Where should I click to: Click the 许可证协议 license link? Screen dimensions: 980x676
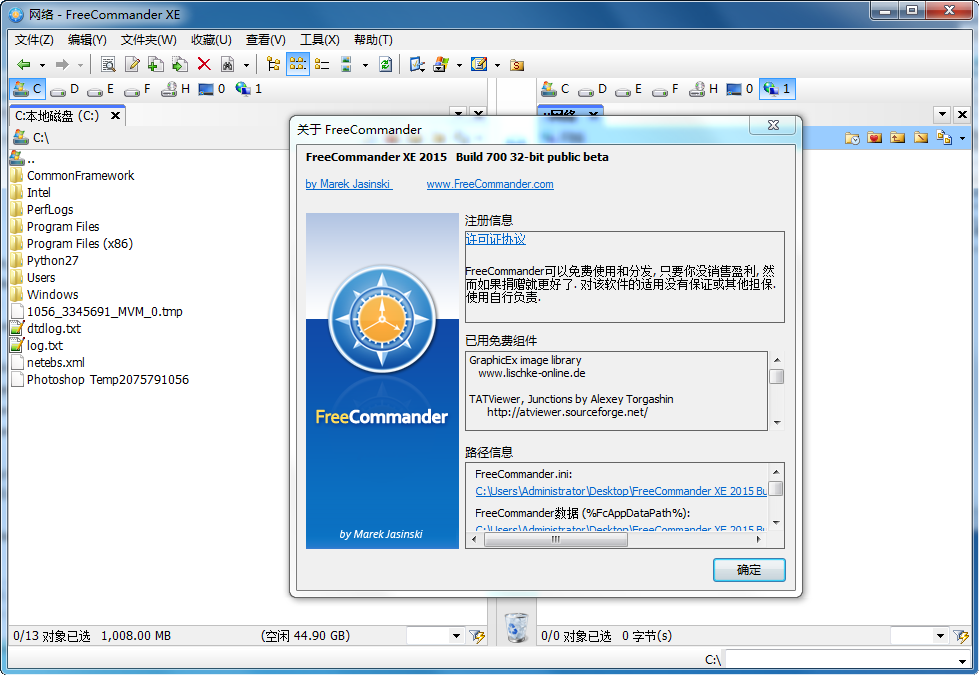(495, 240)
